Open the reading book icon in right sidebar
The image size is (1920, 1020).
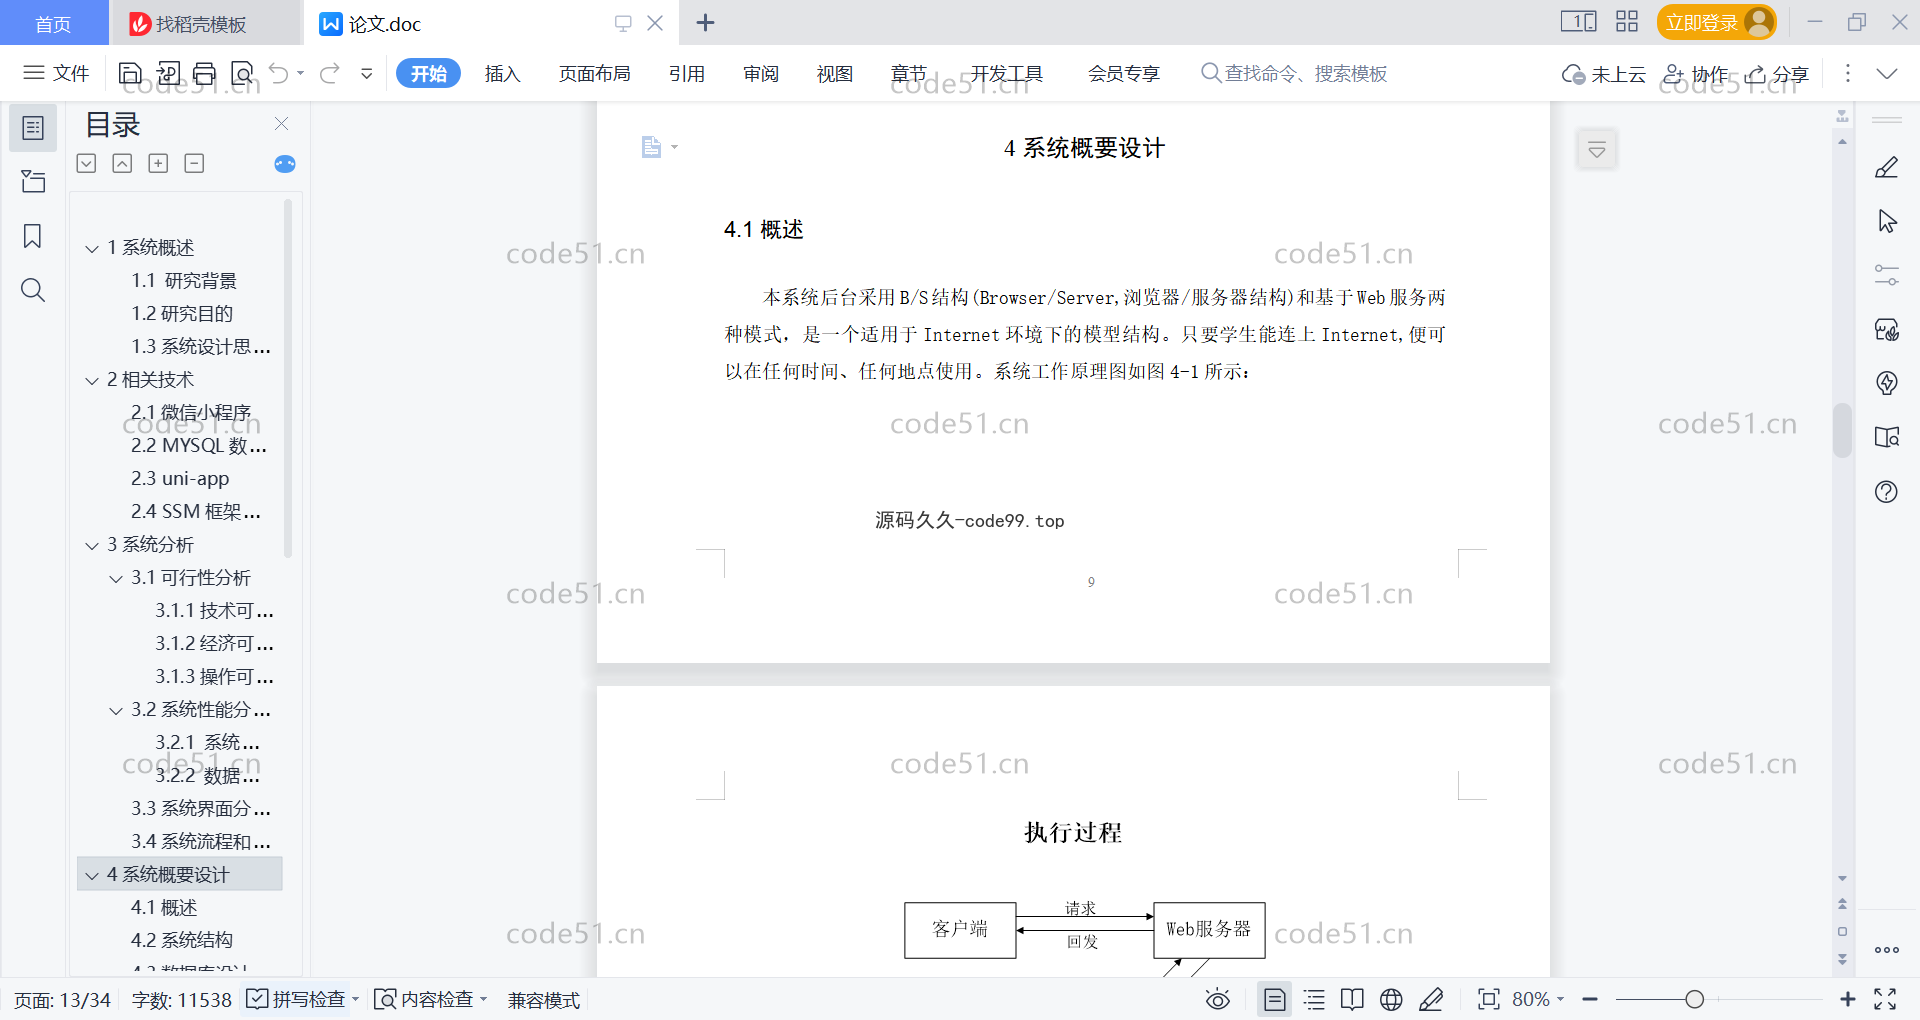[1887, 437]
